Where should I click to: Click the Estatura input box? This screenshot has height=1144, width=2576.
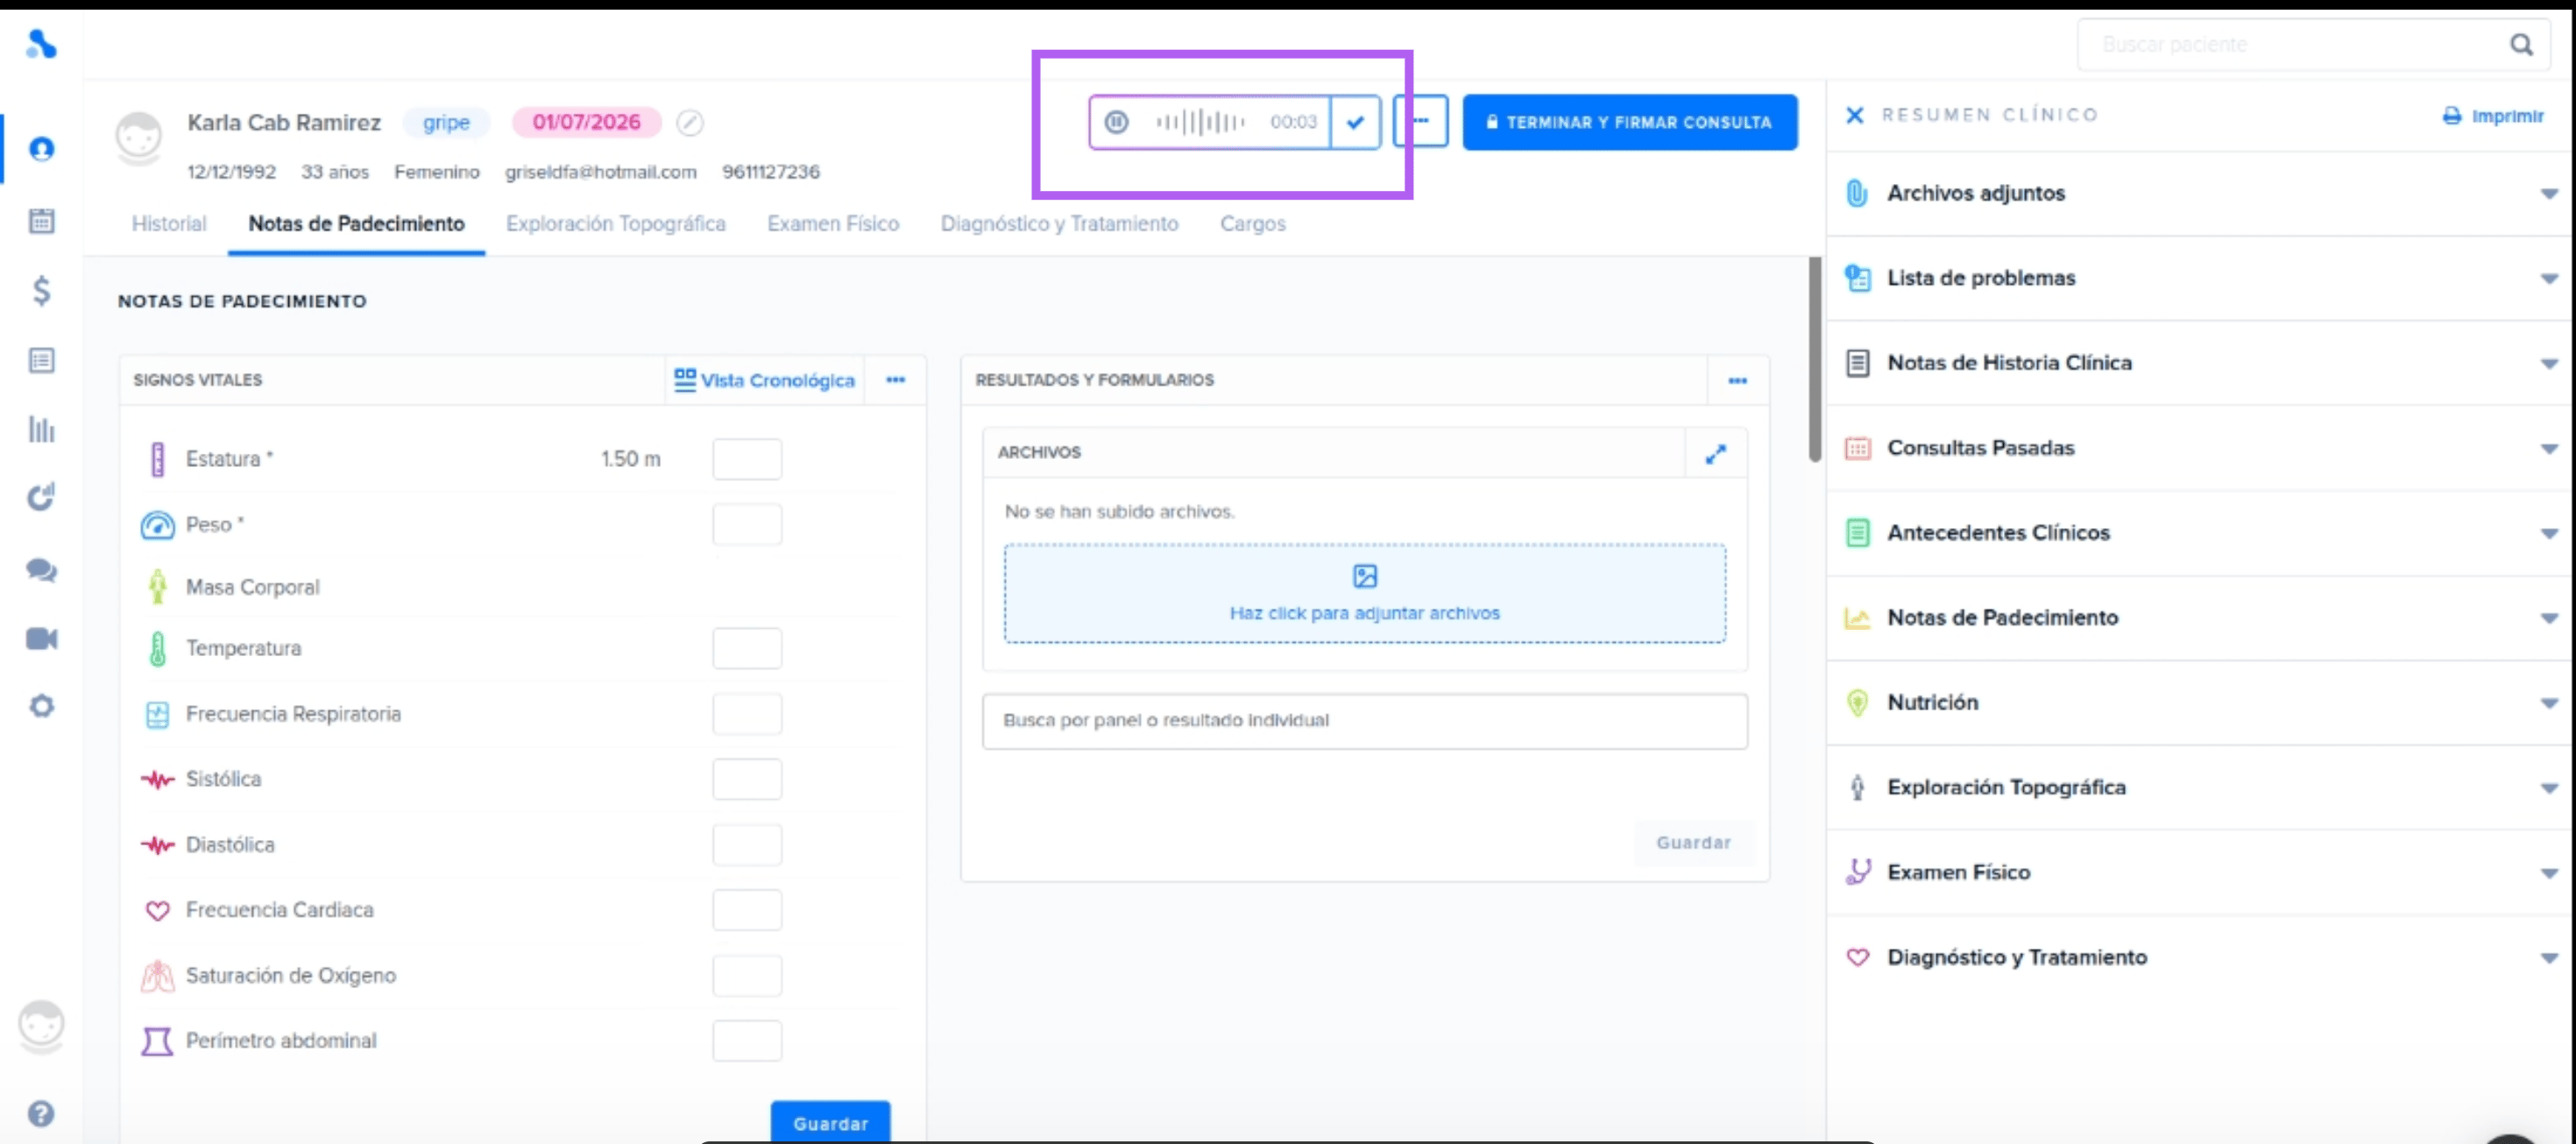click(747, 459)
